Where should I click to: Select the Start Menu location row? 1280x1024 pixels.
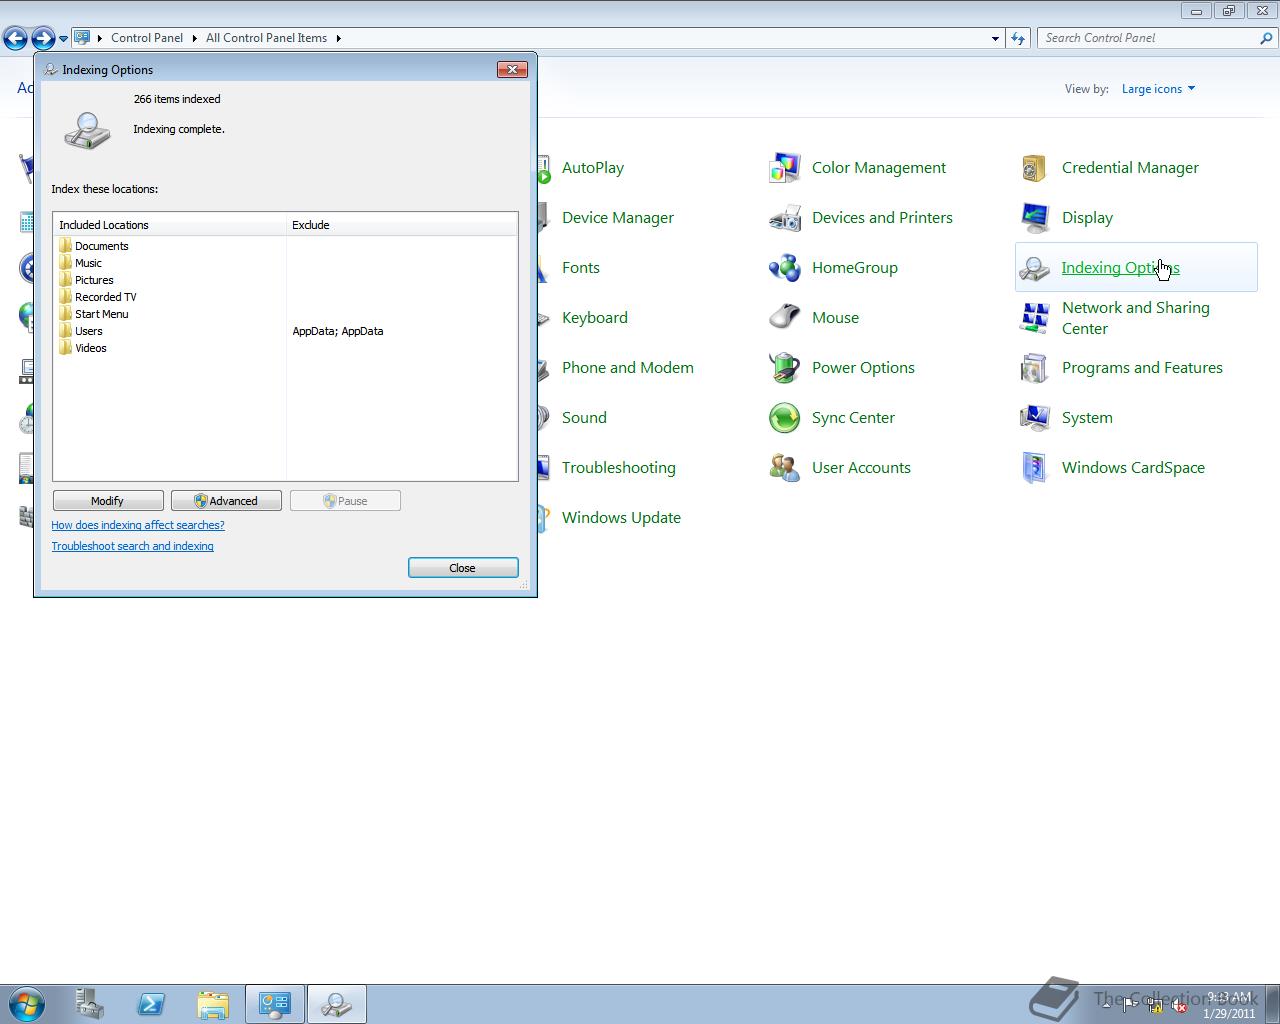[x=286, y=314]
